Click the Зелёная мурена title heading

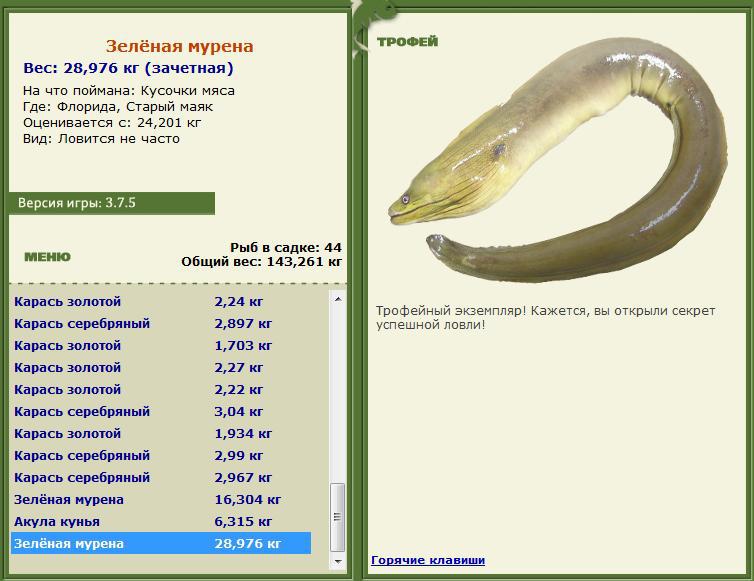click(x=179, y=46)
